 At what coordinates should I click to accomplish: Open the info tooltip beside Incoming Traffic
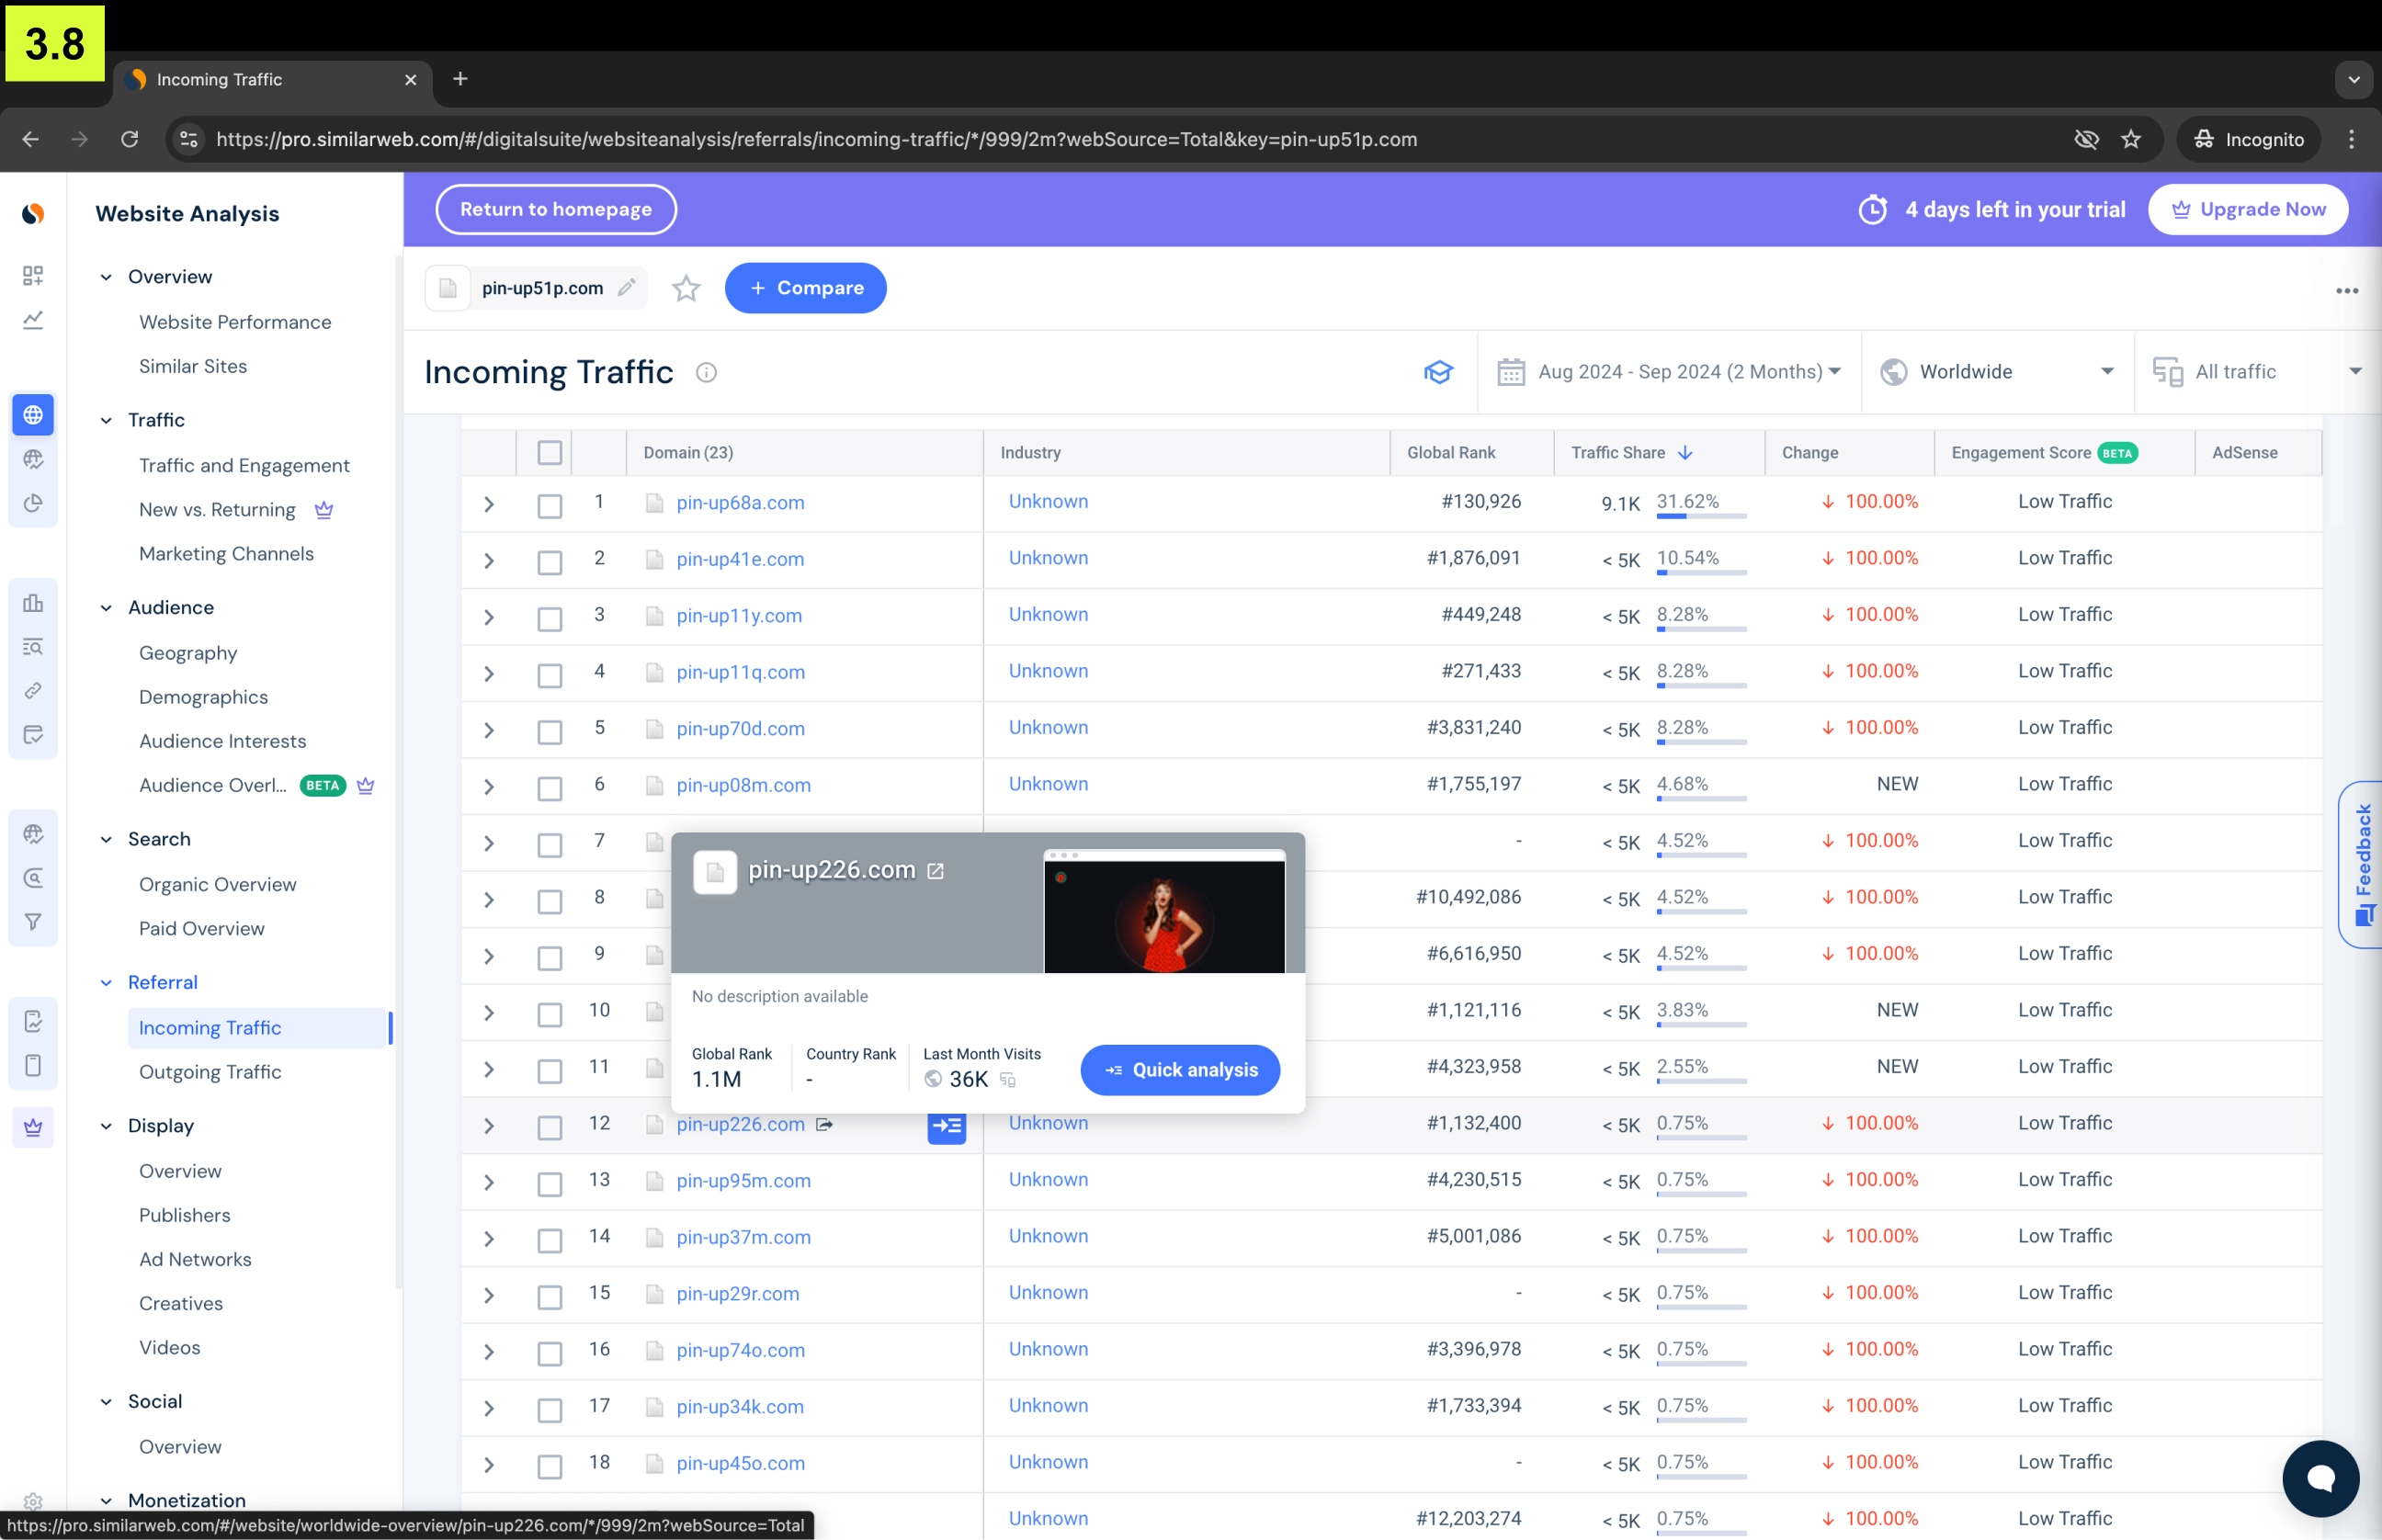706,373
